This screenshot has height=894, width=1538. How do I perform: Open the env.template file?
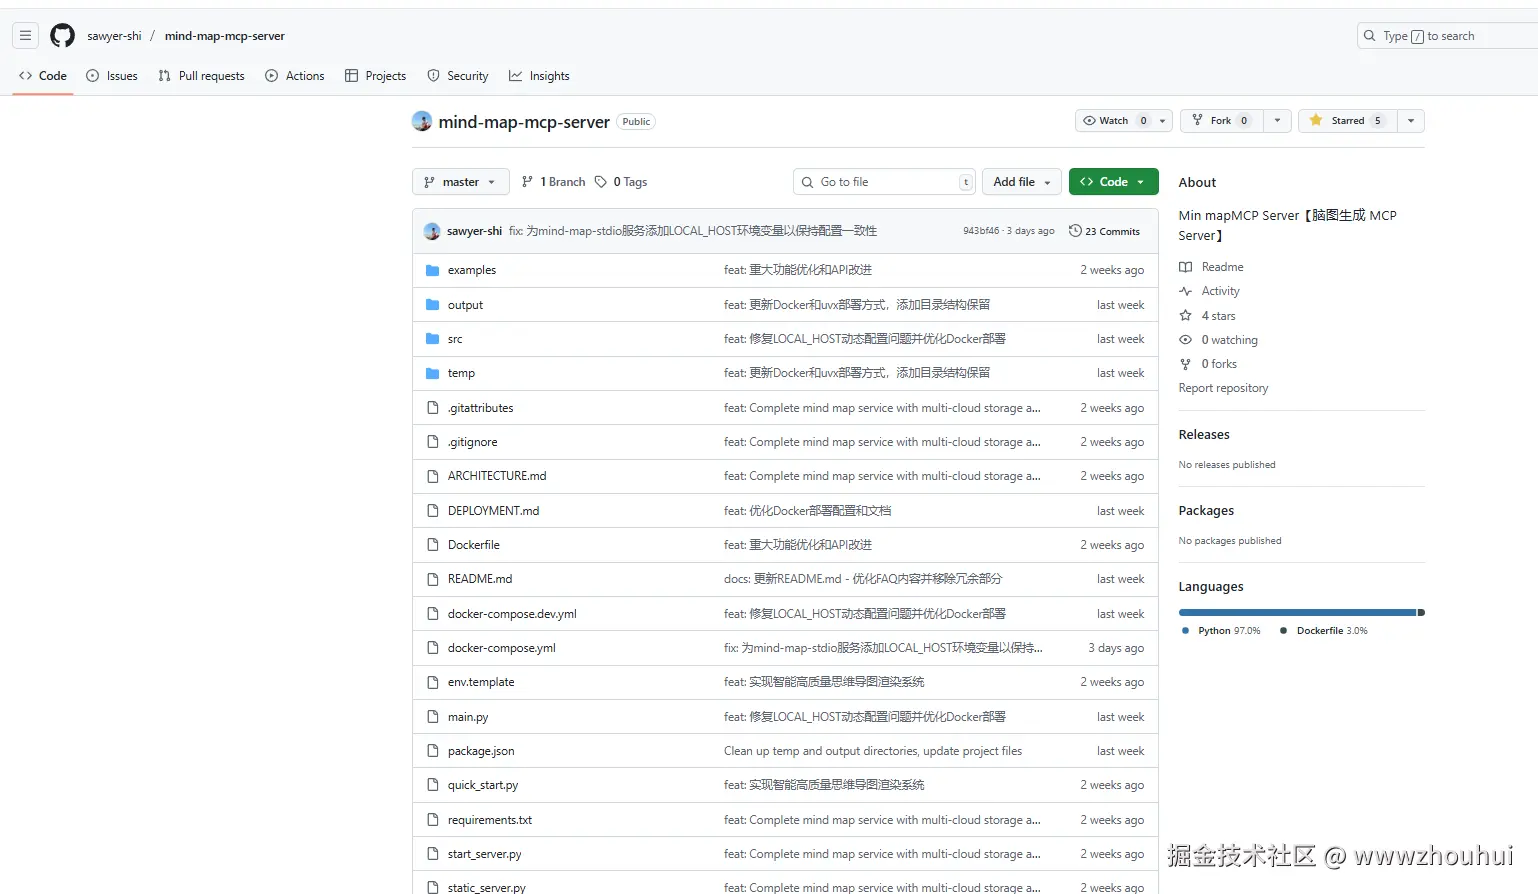[x=481, y=682]
